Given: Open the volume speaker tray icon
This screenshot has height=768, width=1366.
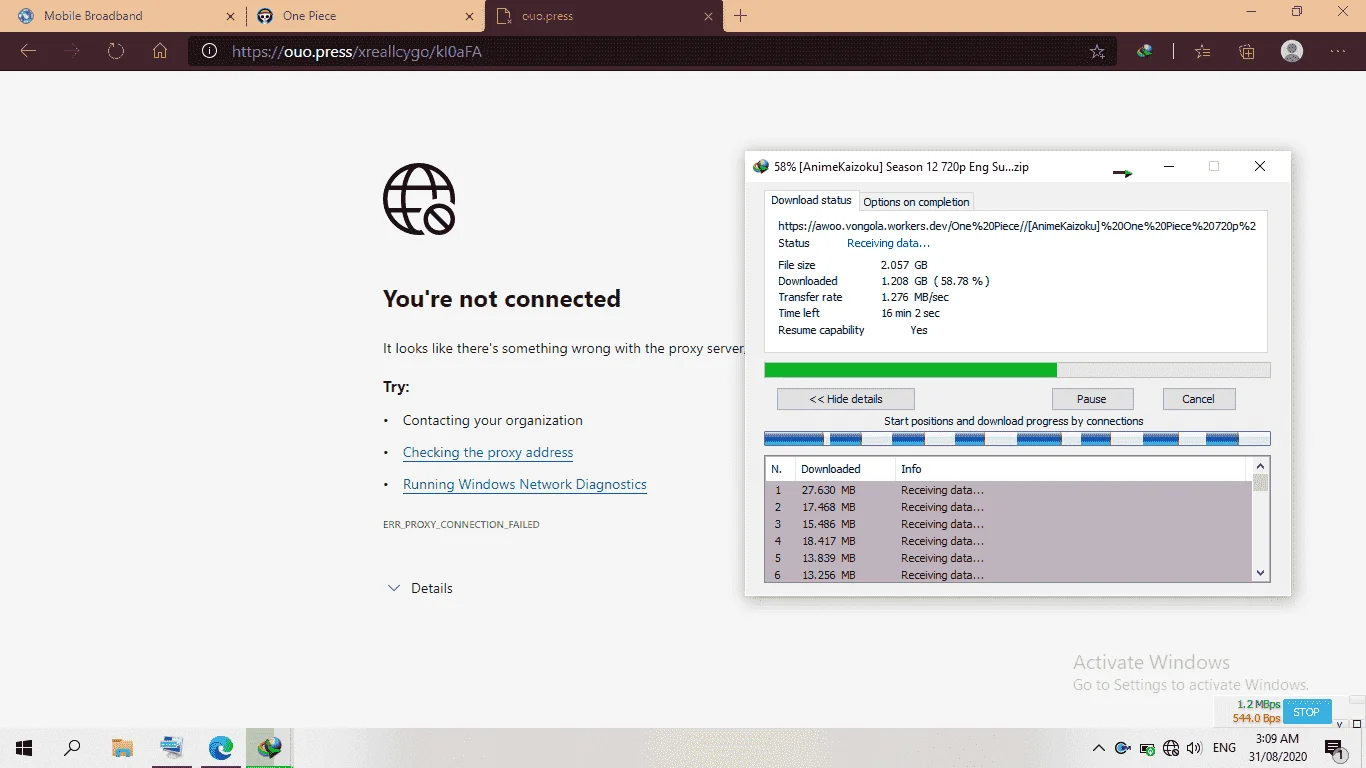Looking at the screenshot, I should coord(1193,748).
